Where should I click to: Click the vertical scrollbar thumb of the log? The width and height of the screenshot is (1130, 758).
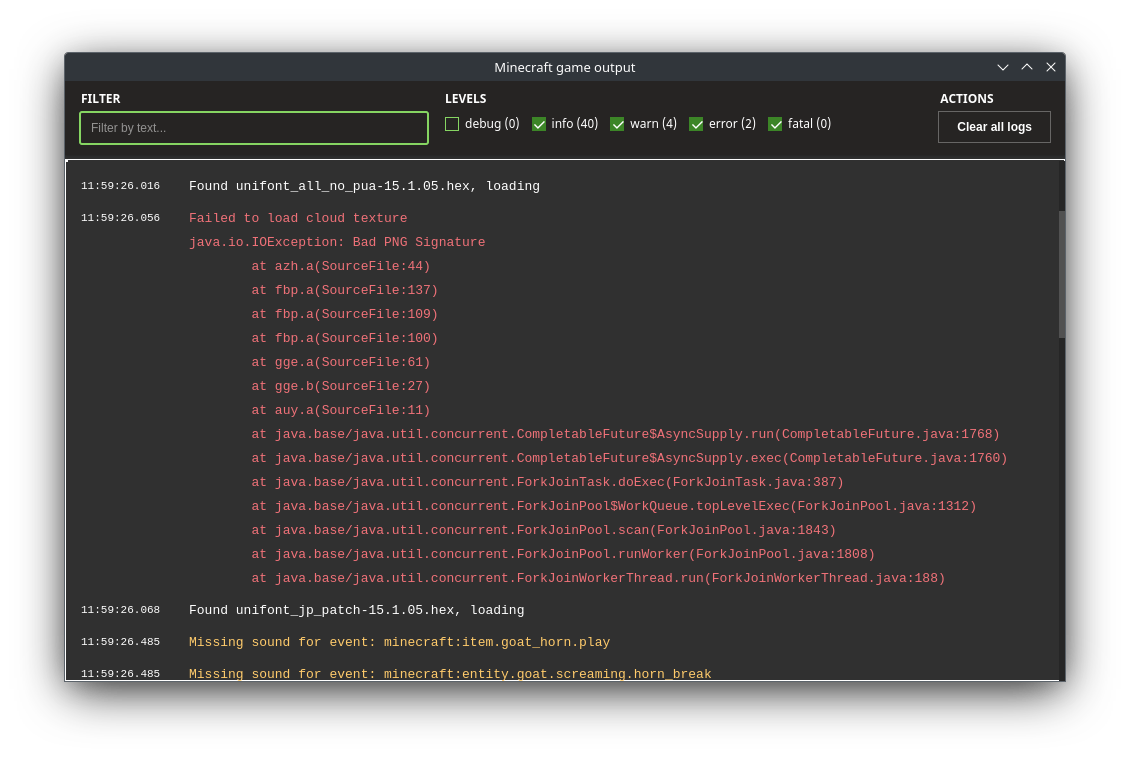point(1062,274)
